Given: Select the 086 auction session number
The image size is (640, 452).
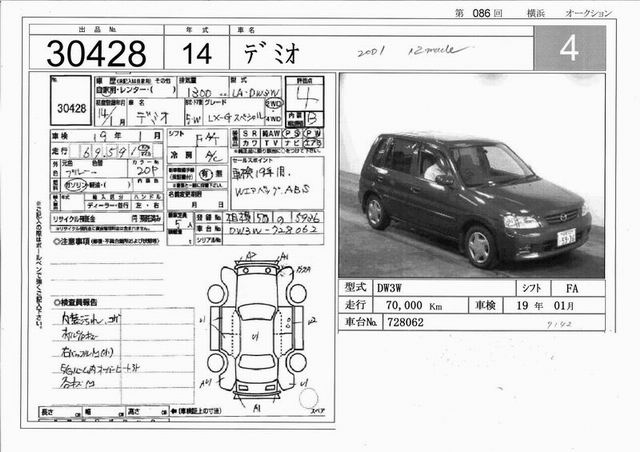Looking at the screenshot, I should tap(481, 13).
